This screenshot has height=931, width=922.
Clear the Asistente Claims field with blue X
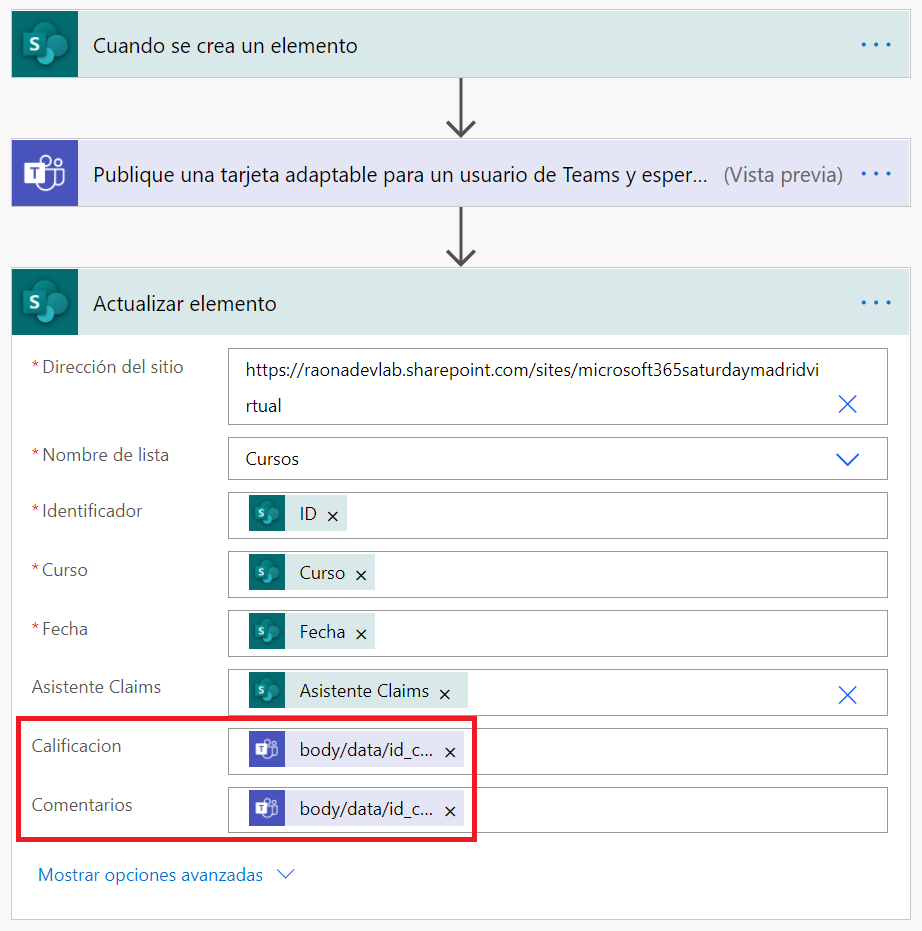click(847, 695)
